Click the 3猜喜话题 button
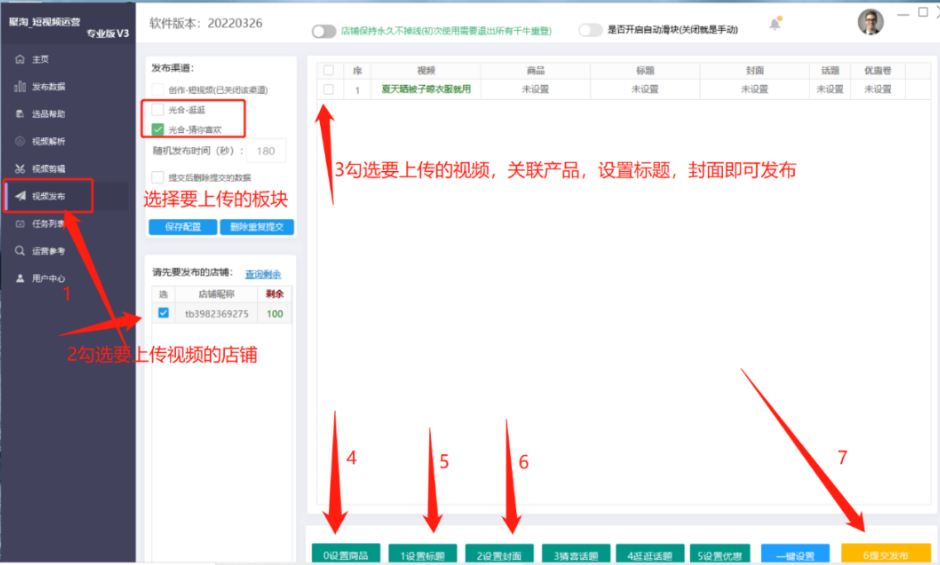 (x=576, y=555)
